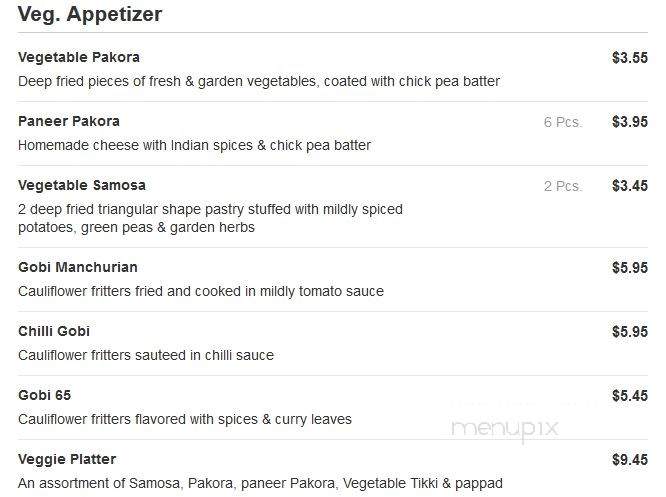The image size is (666, 497).
Task: Click the $3.45 Vegetable Samosa price
Action: [x=630, y=186]
